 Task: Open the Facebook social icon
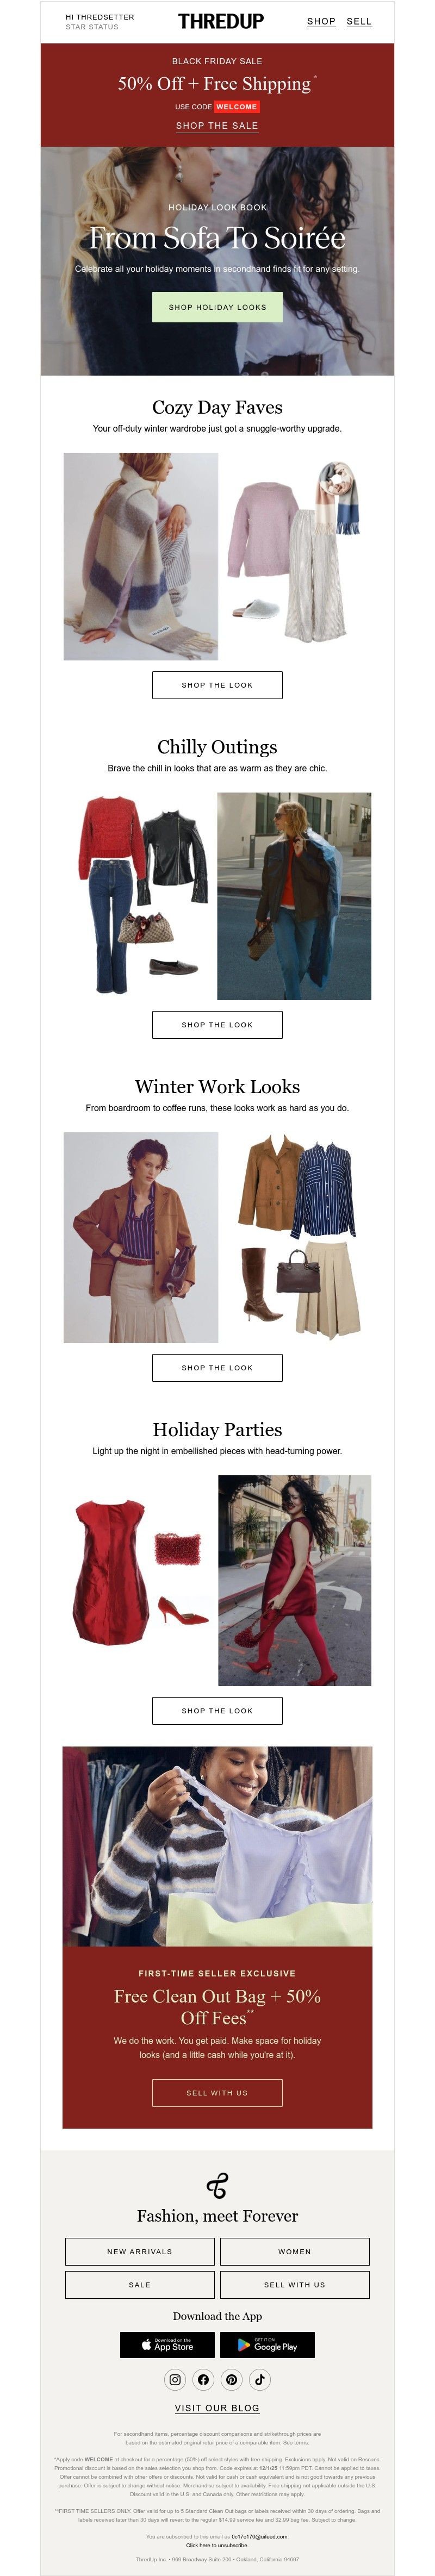point(203,2379)
